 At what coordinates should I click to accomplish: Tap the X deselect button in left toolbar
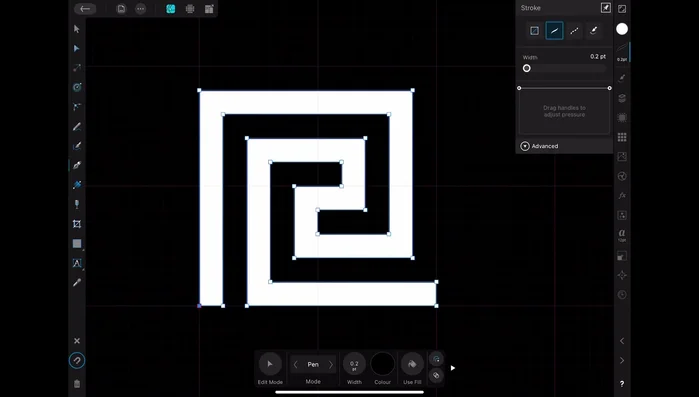(x=77, y=341)
